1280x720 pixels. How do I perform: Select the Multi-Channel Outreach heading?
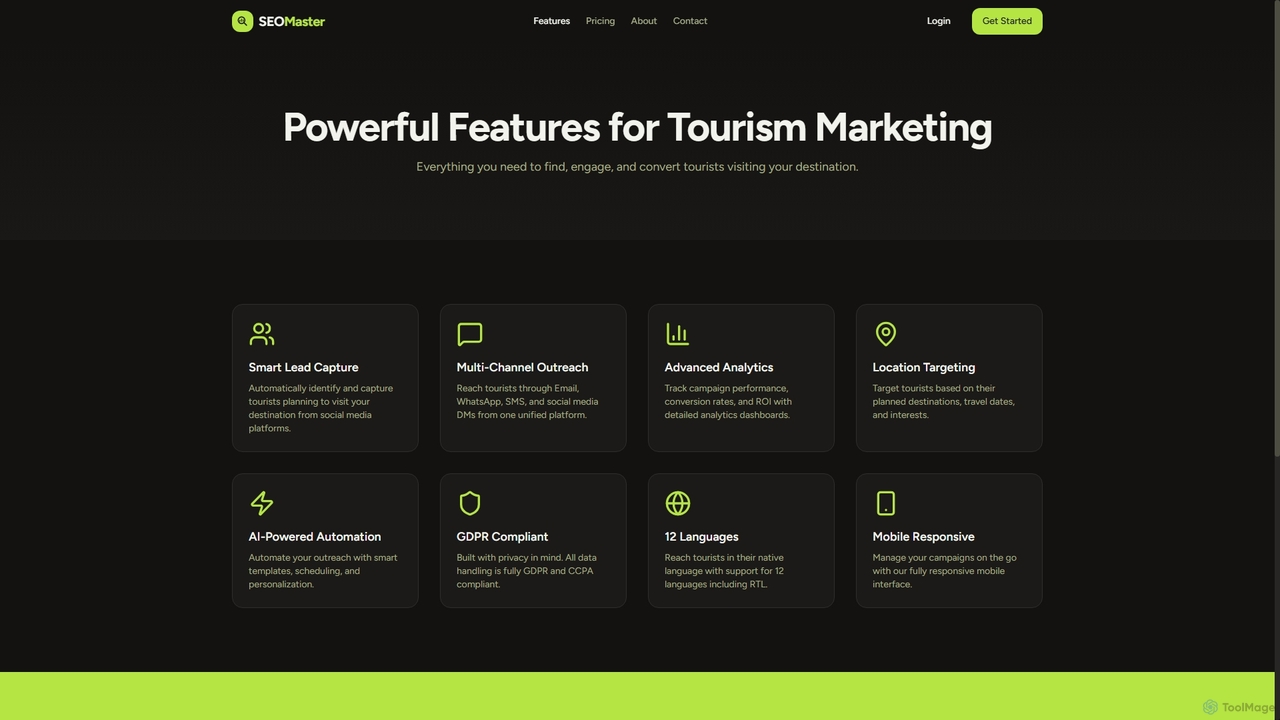(522, 367)
